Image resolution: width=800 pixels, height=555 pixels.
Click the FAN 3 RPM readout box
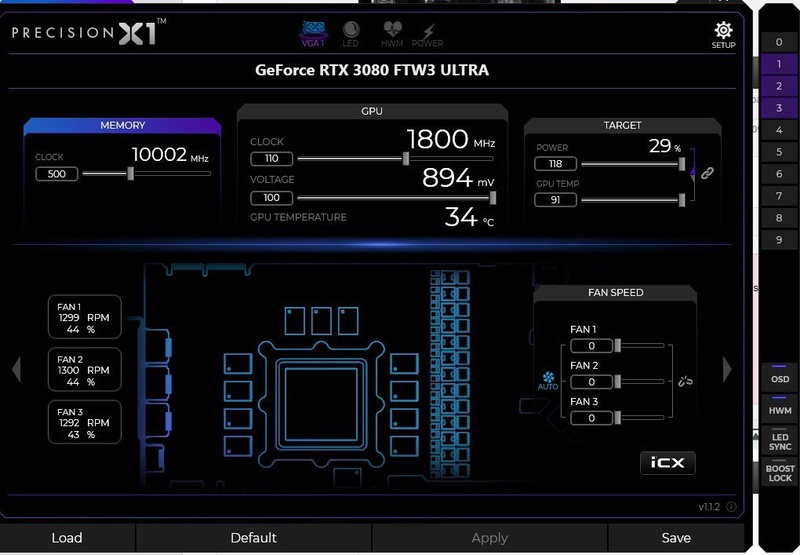click(85, 422)
